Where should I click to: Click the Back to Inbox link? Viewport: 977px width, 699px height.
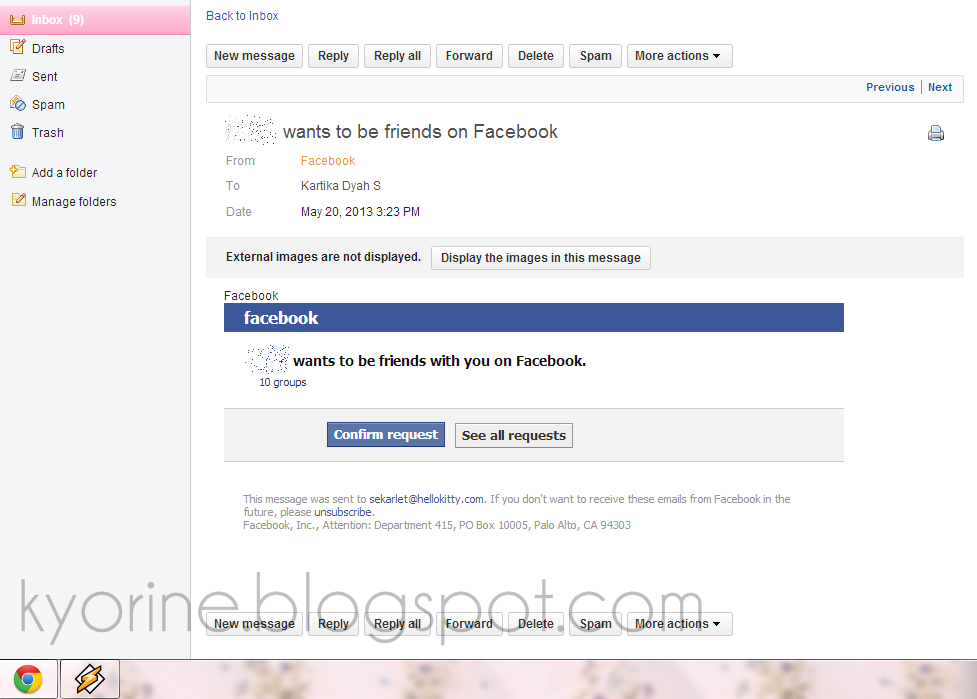[242, 16]
